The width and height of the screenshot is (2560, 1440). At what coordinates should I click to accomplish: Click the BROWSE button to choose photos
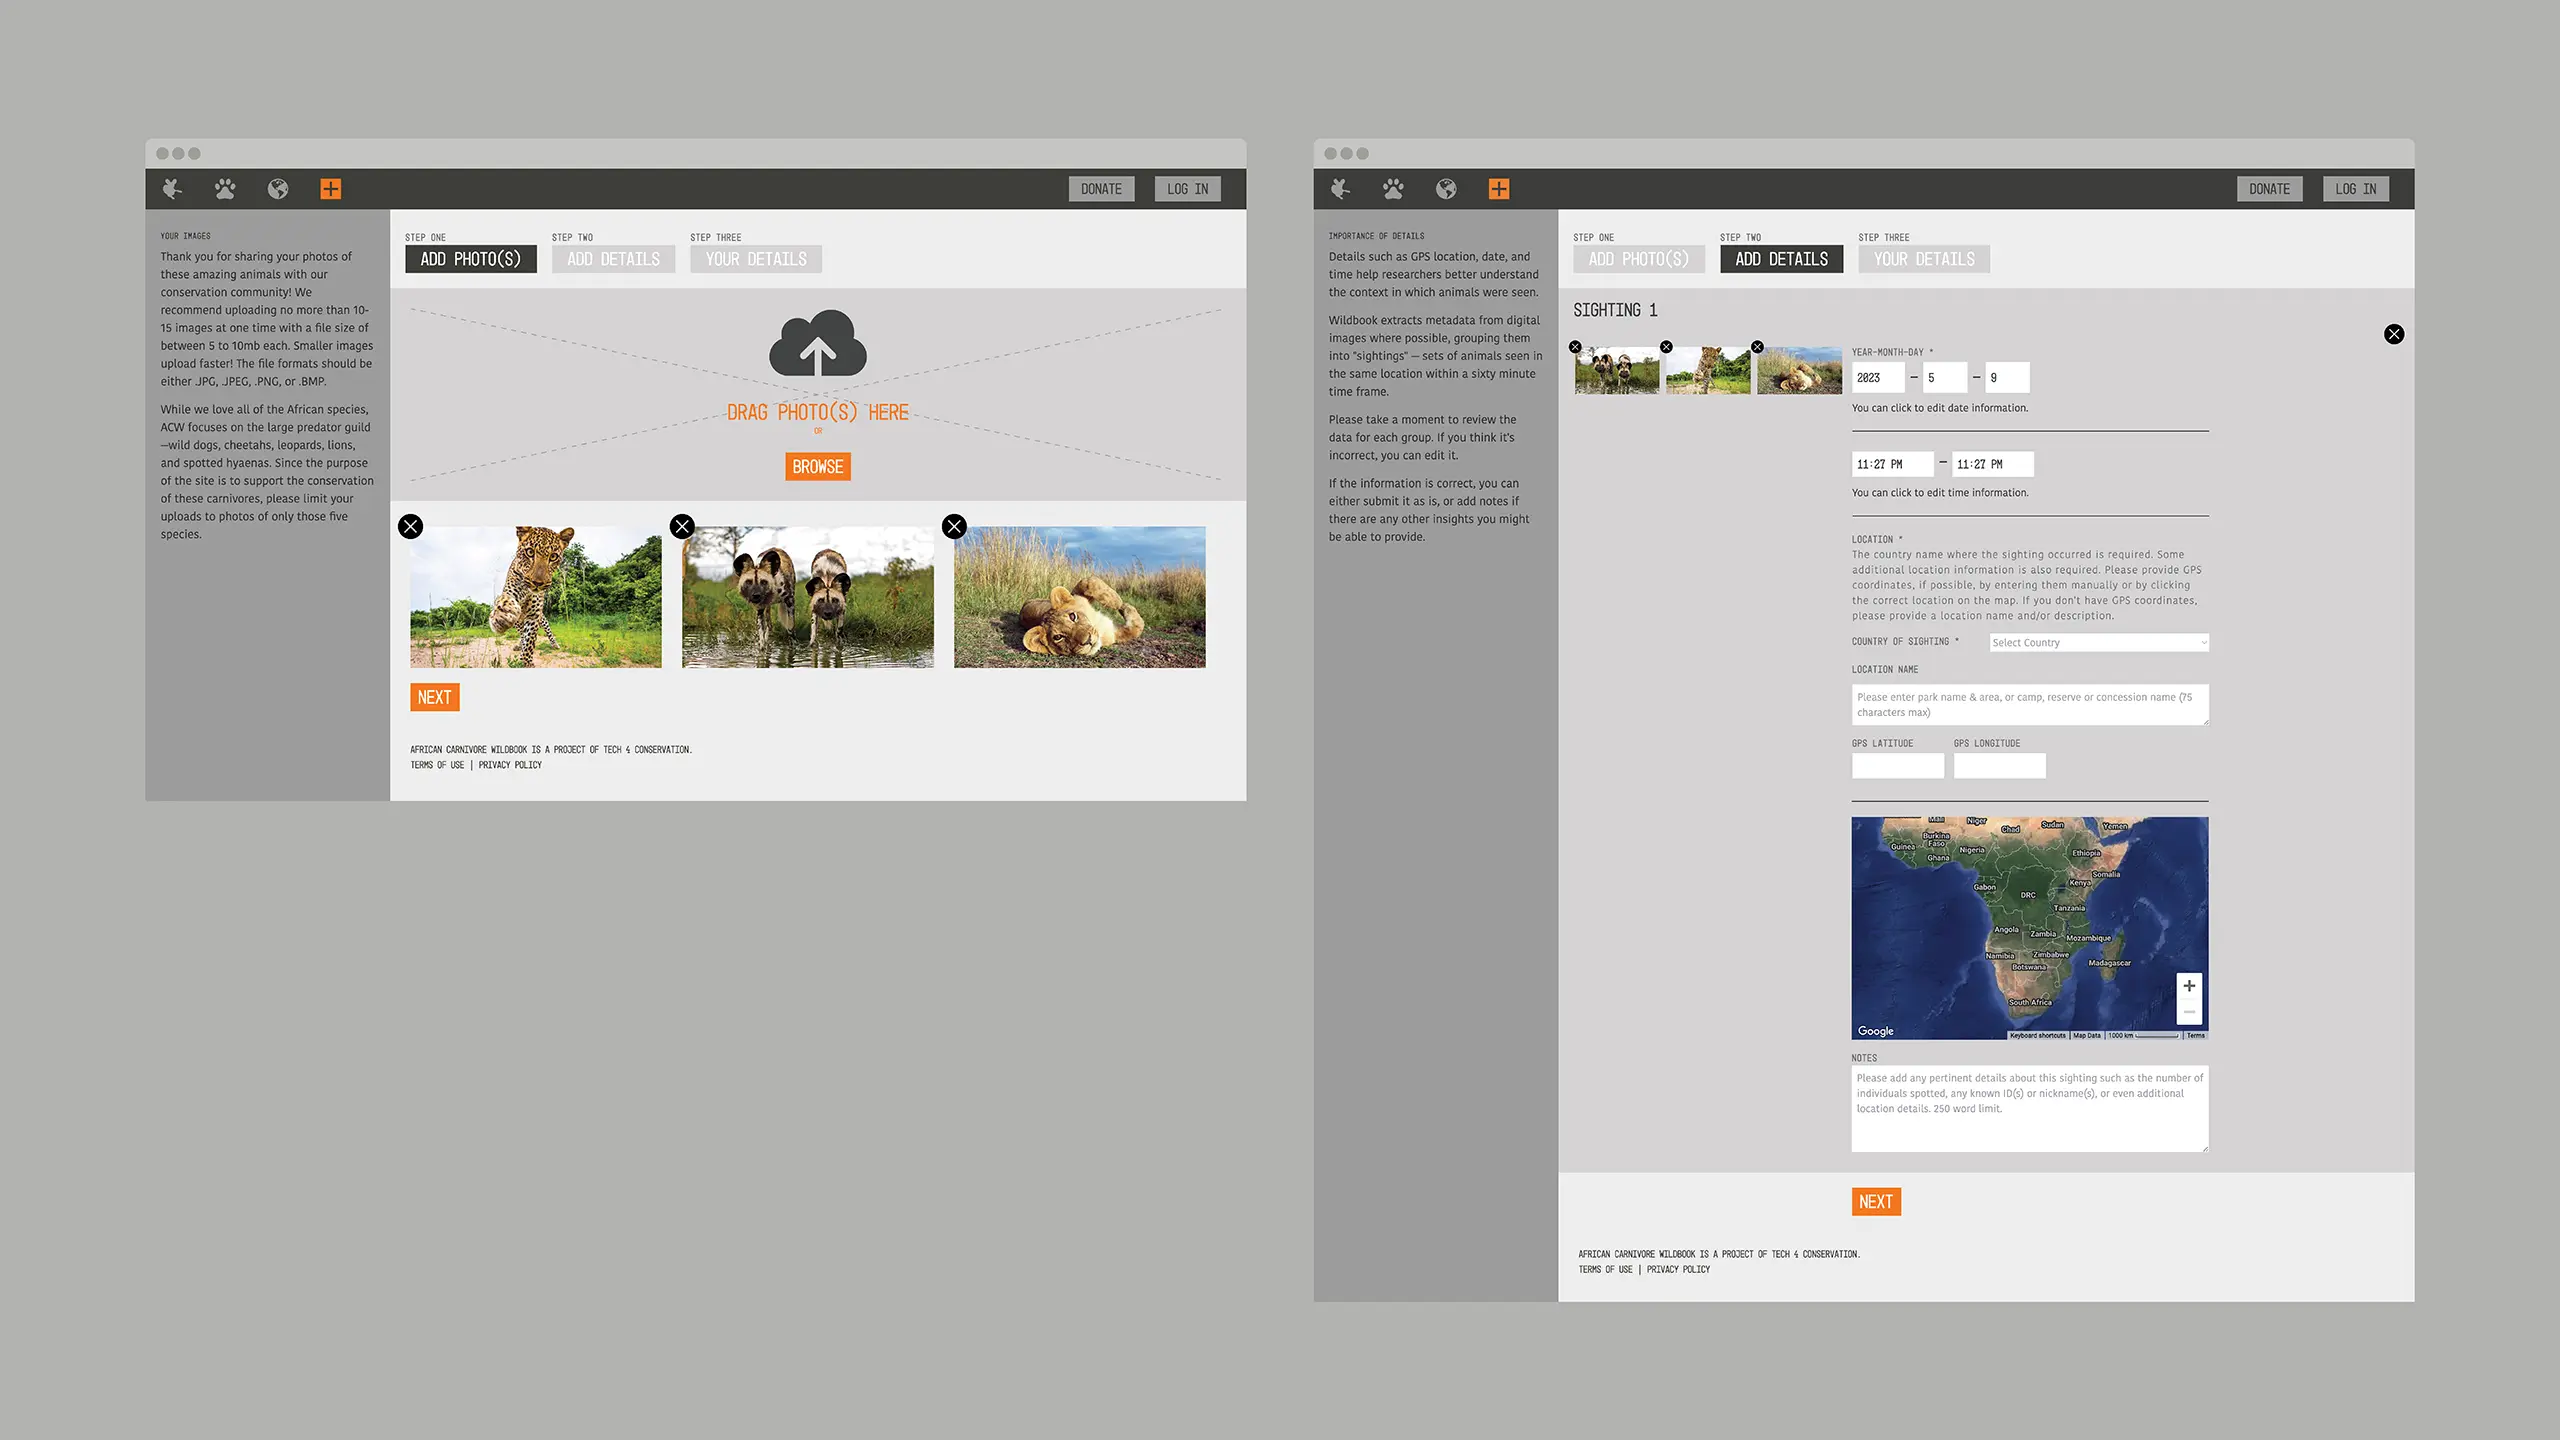(818, 466)
